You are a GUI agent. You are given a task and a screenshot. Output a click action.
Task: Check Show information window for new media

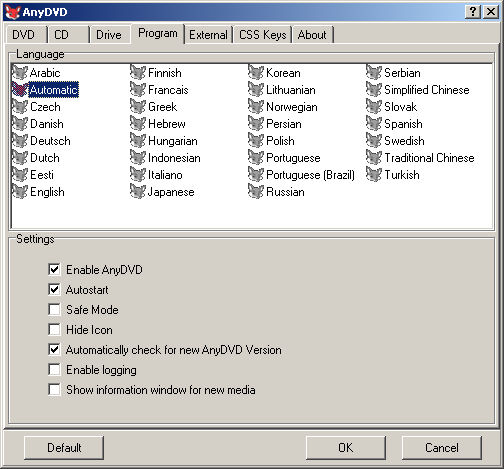[54, 389]
